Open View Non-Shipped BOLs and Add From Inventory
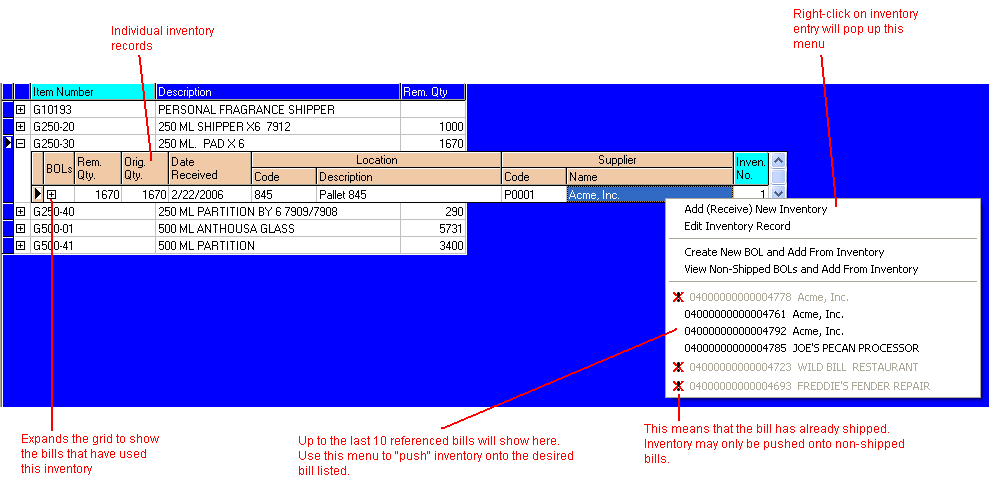The height and width of the screenshot is (502, 989). coord(800,269)
